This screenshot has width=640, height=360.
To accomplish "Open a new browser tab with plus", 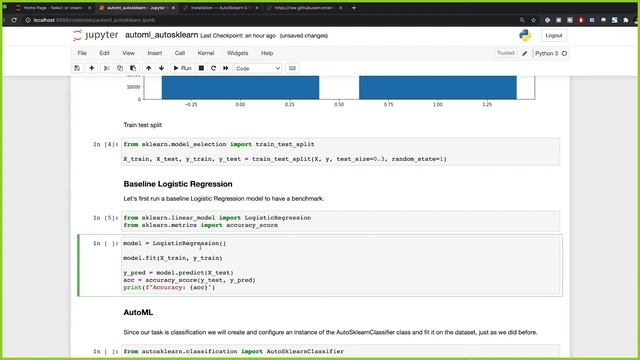I will pos(353,8).
